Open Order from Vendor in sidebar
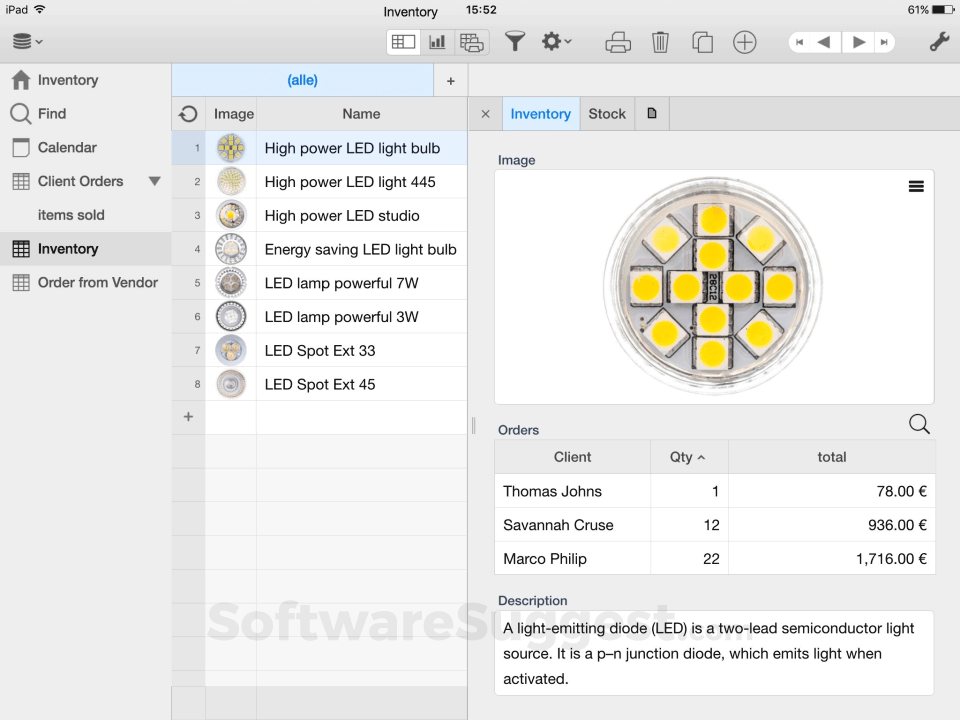The width and height of the screenshot is (960, 720). pos(97,283)
